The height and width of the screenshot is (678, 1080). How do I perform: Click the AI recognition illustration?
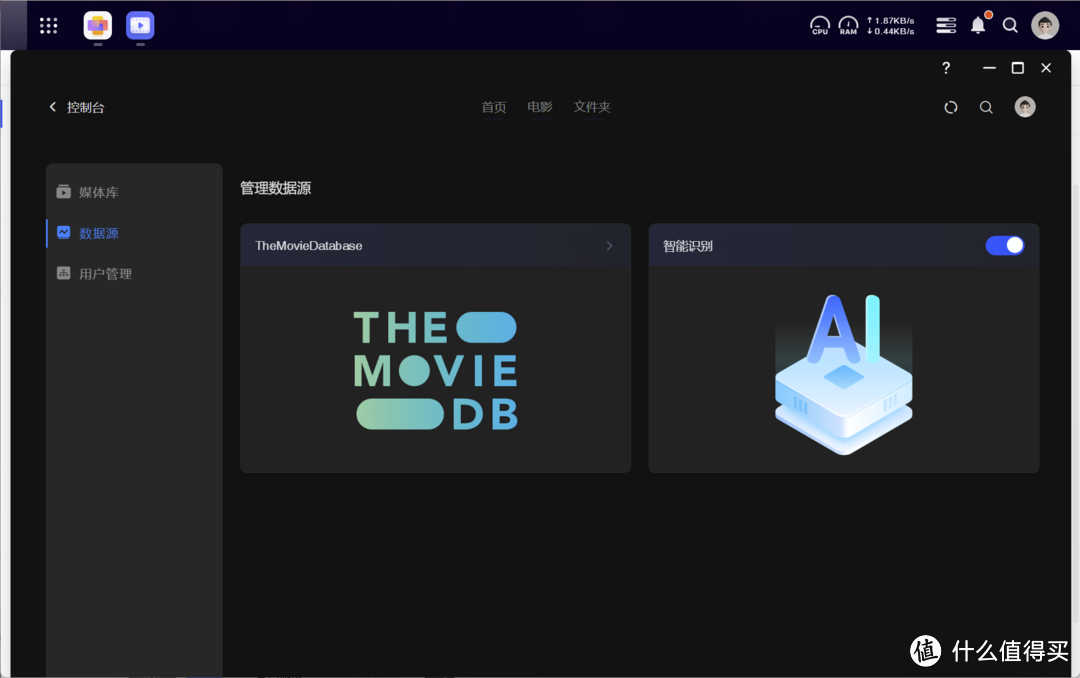[x=844, y=374]
